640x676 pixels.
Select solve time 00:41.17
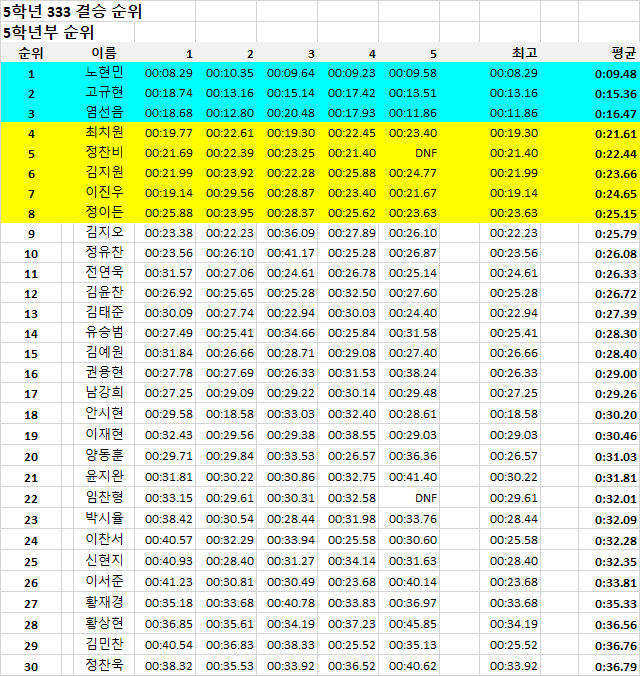click(291, 253)
